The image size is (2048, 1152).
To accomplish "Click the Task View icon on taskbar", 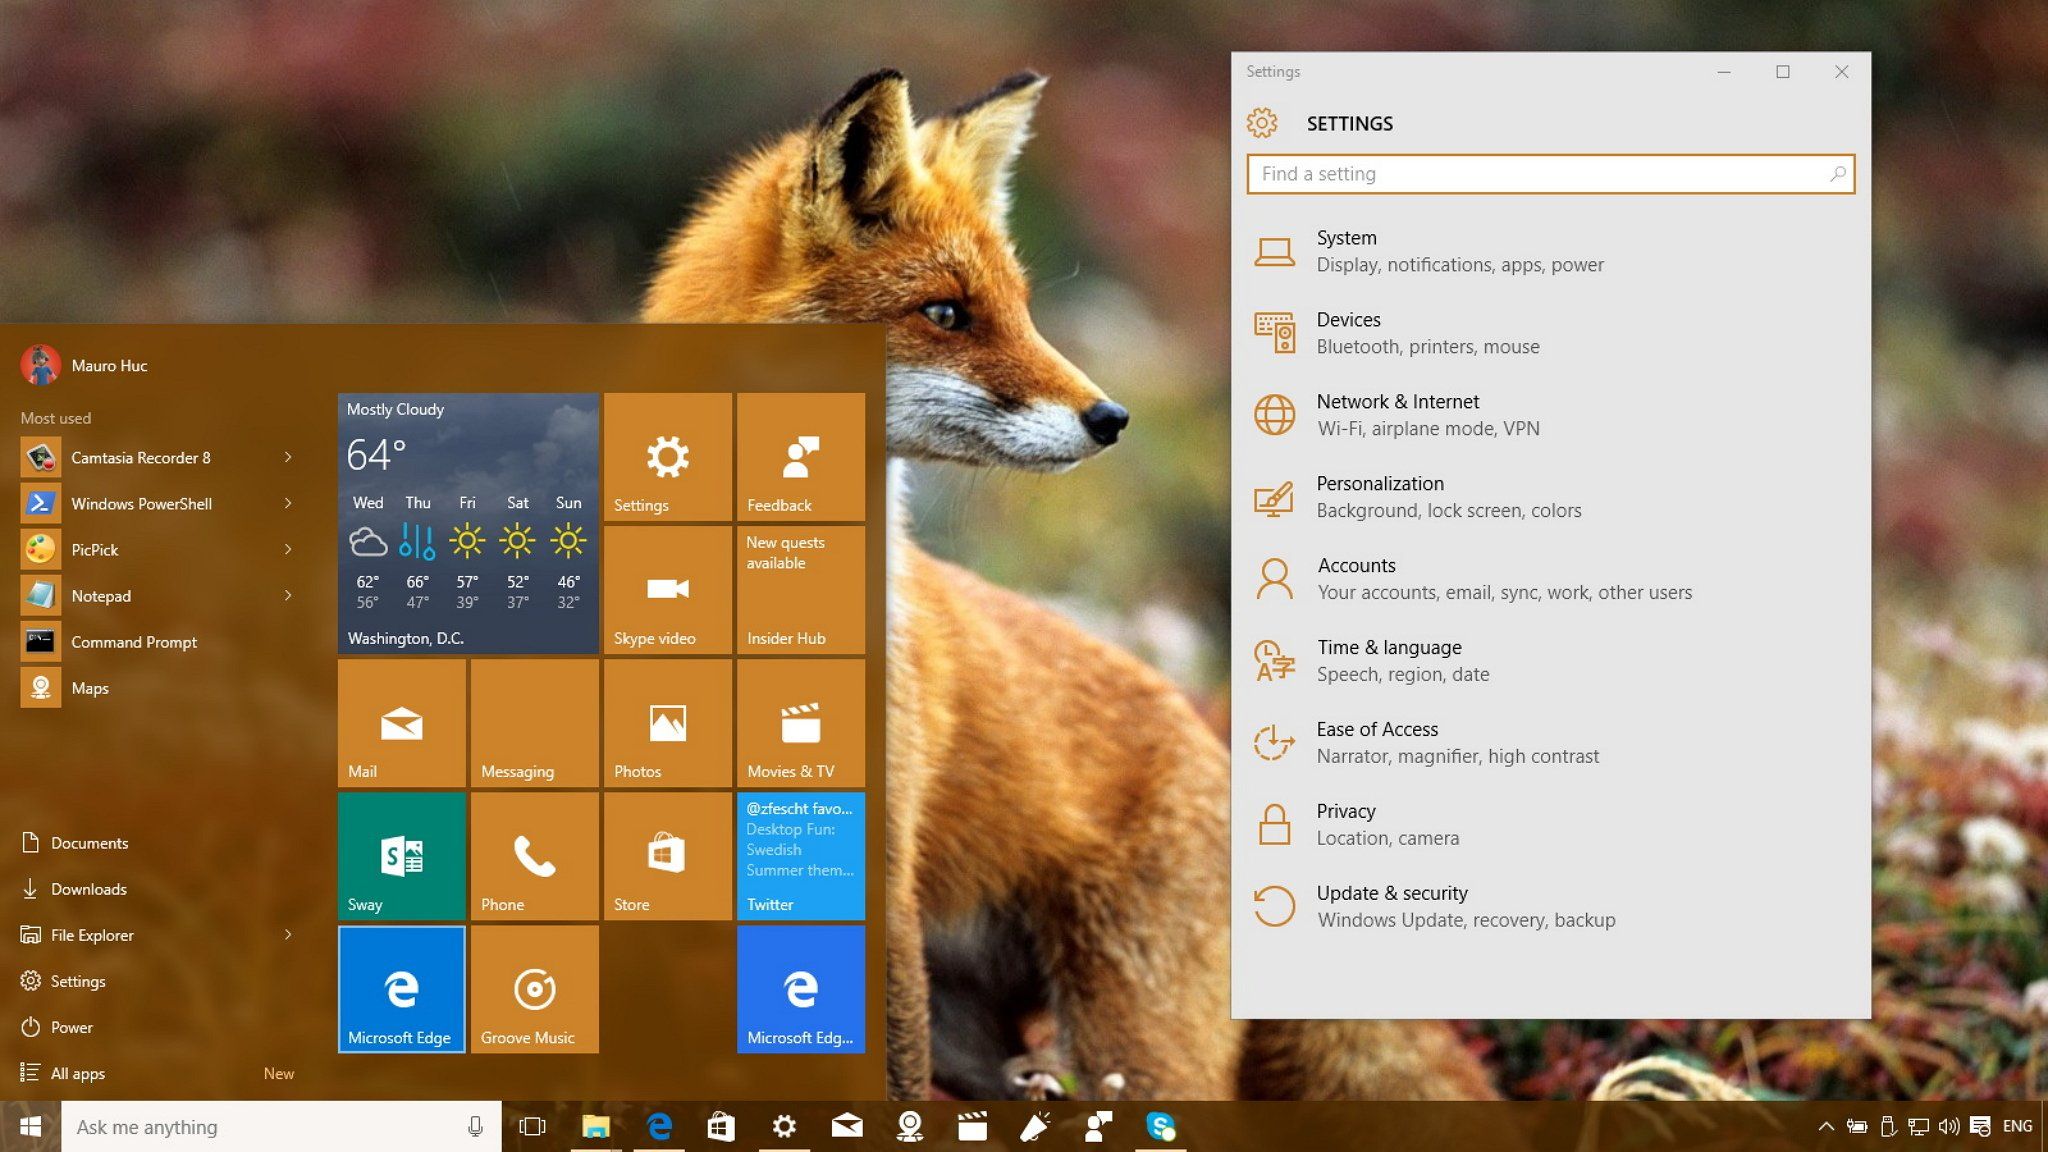I will [532, 1127].
